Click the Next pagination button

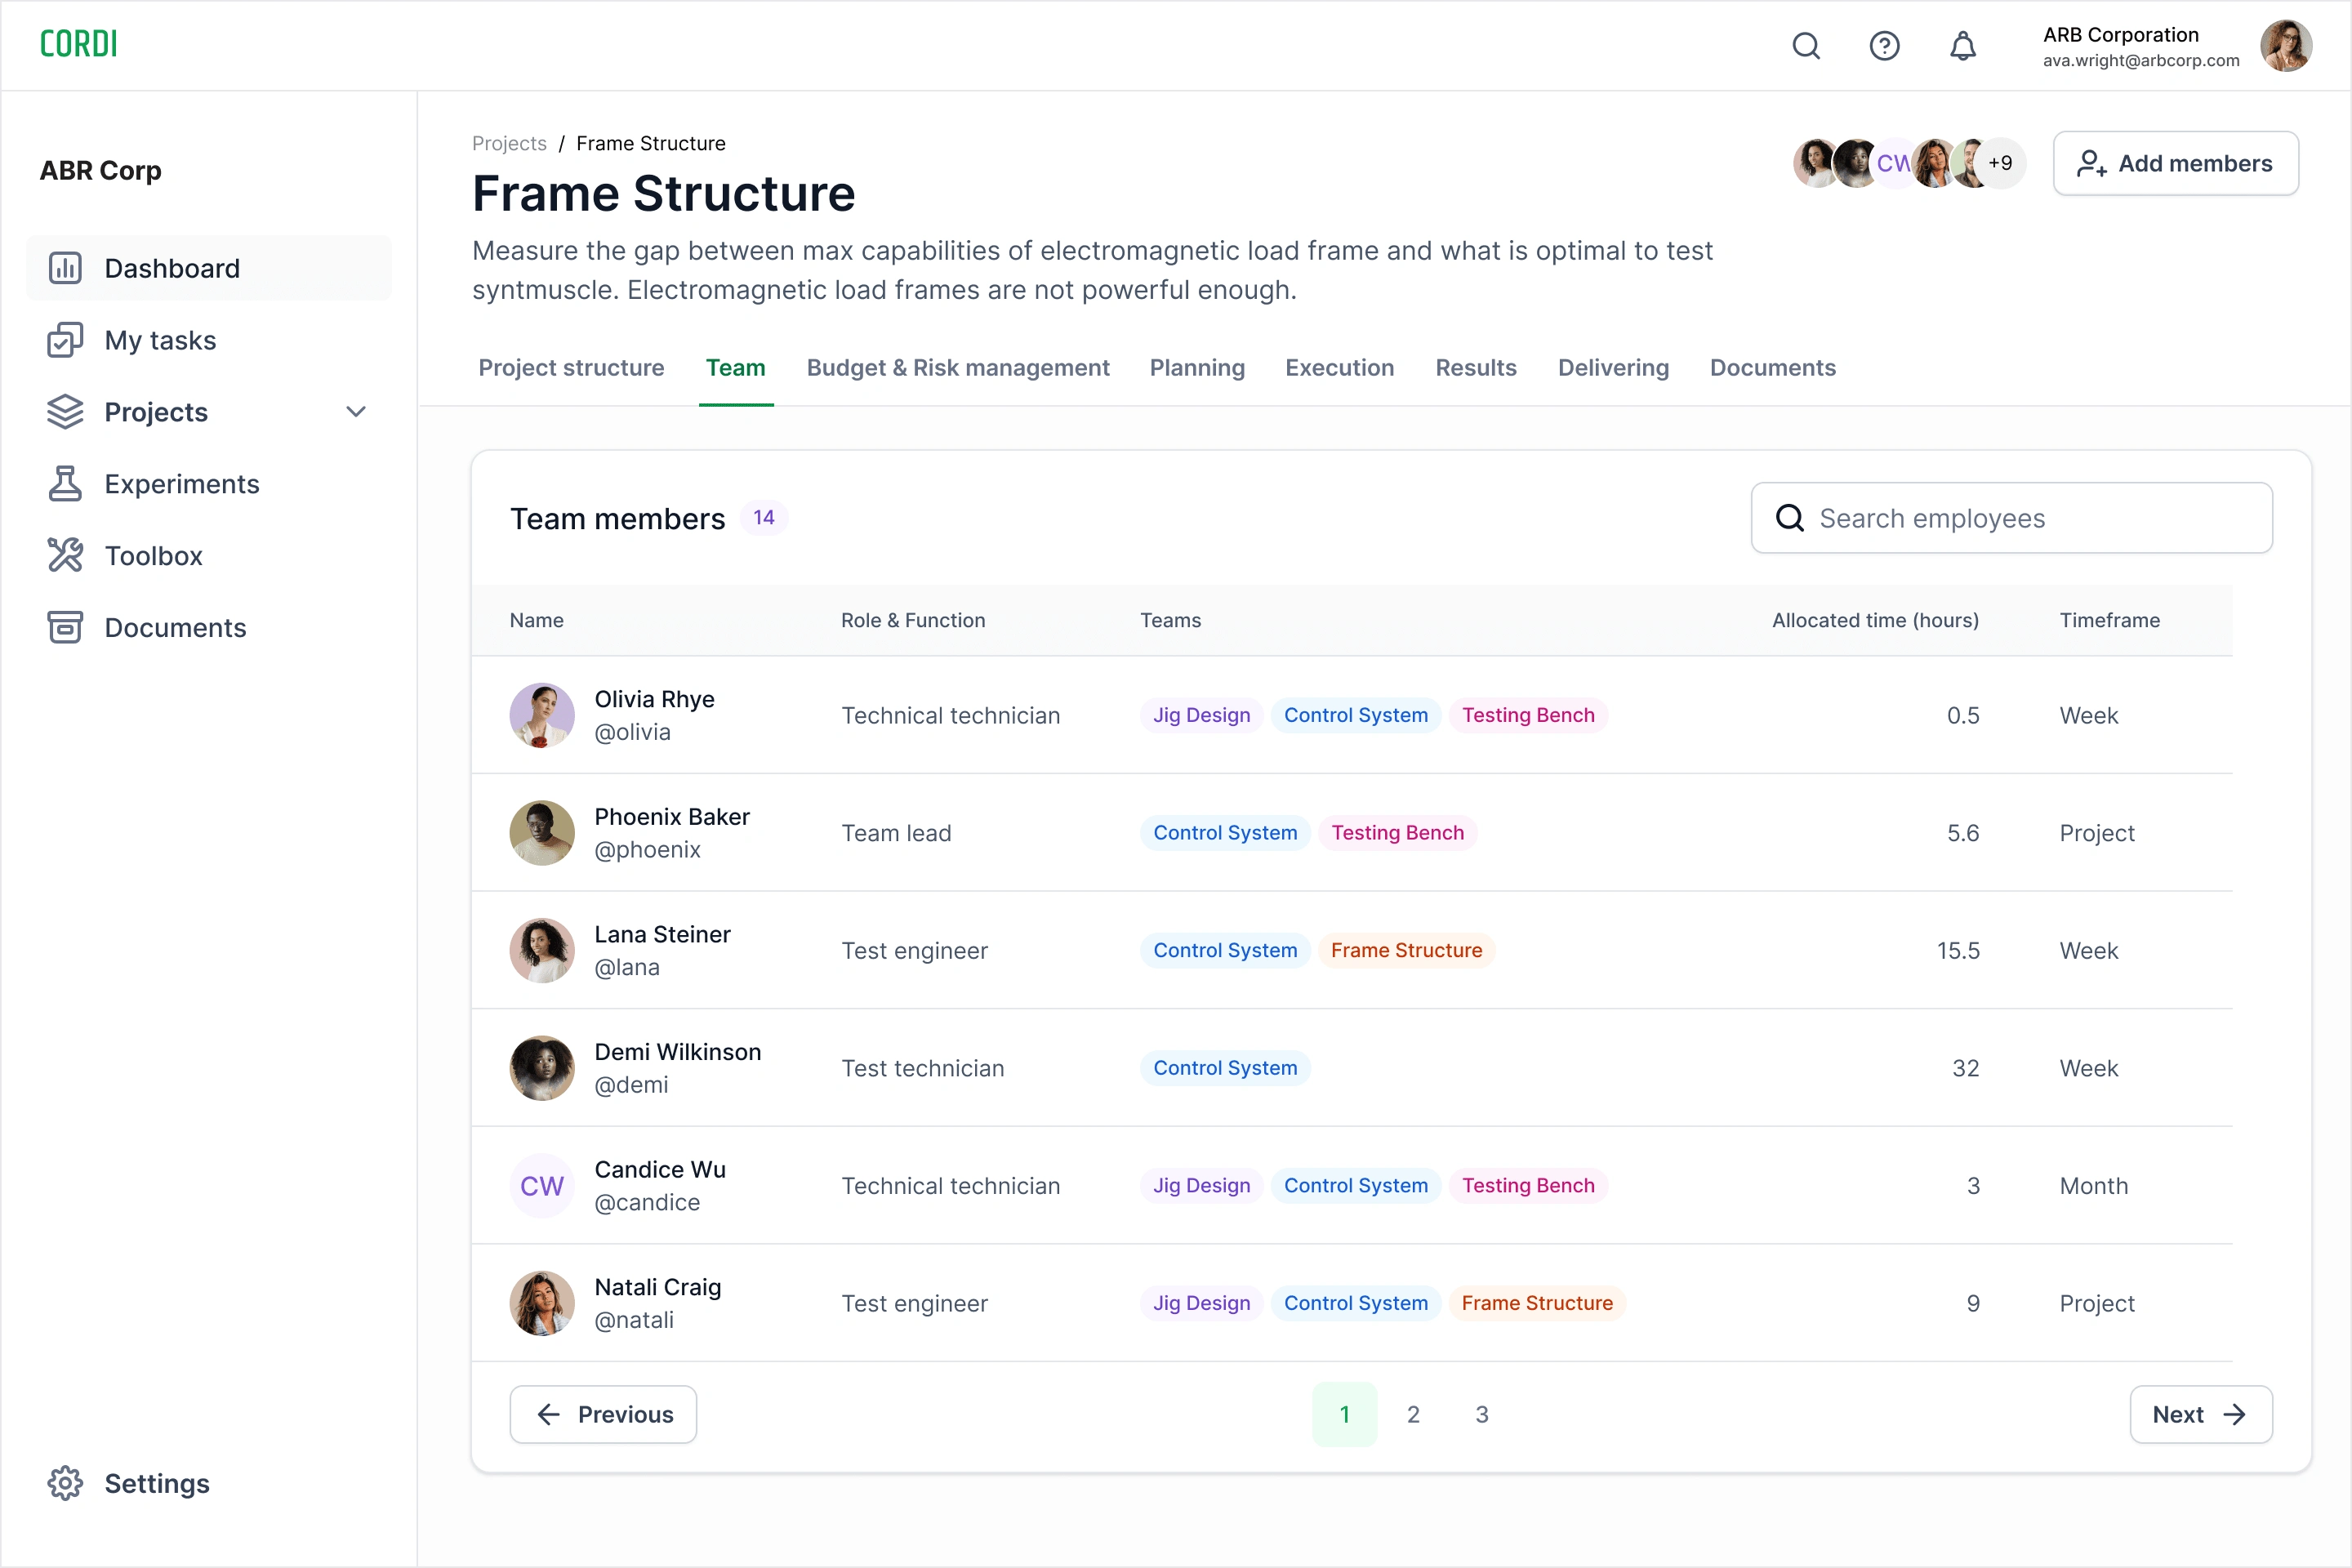tap(2194, 1414)
